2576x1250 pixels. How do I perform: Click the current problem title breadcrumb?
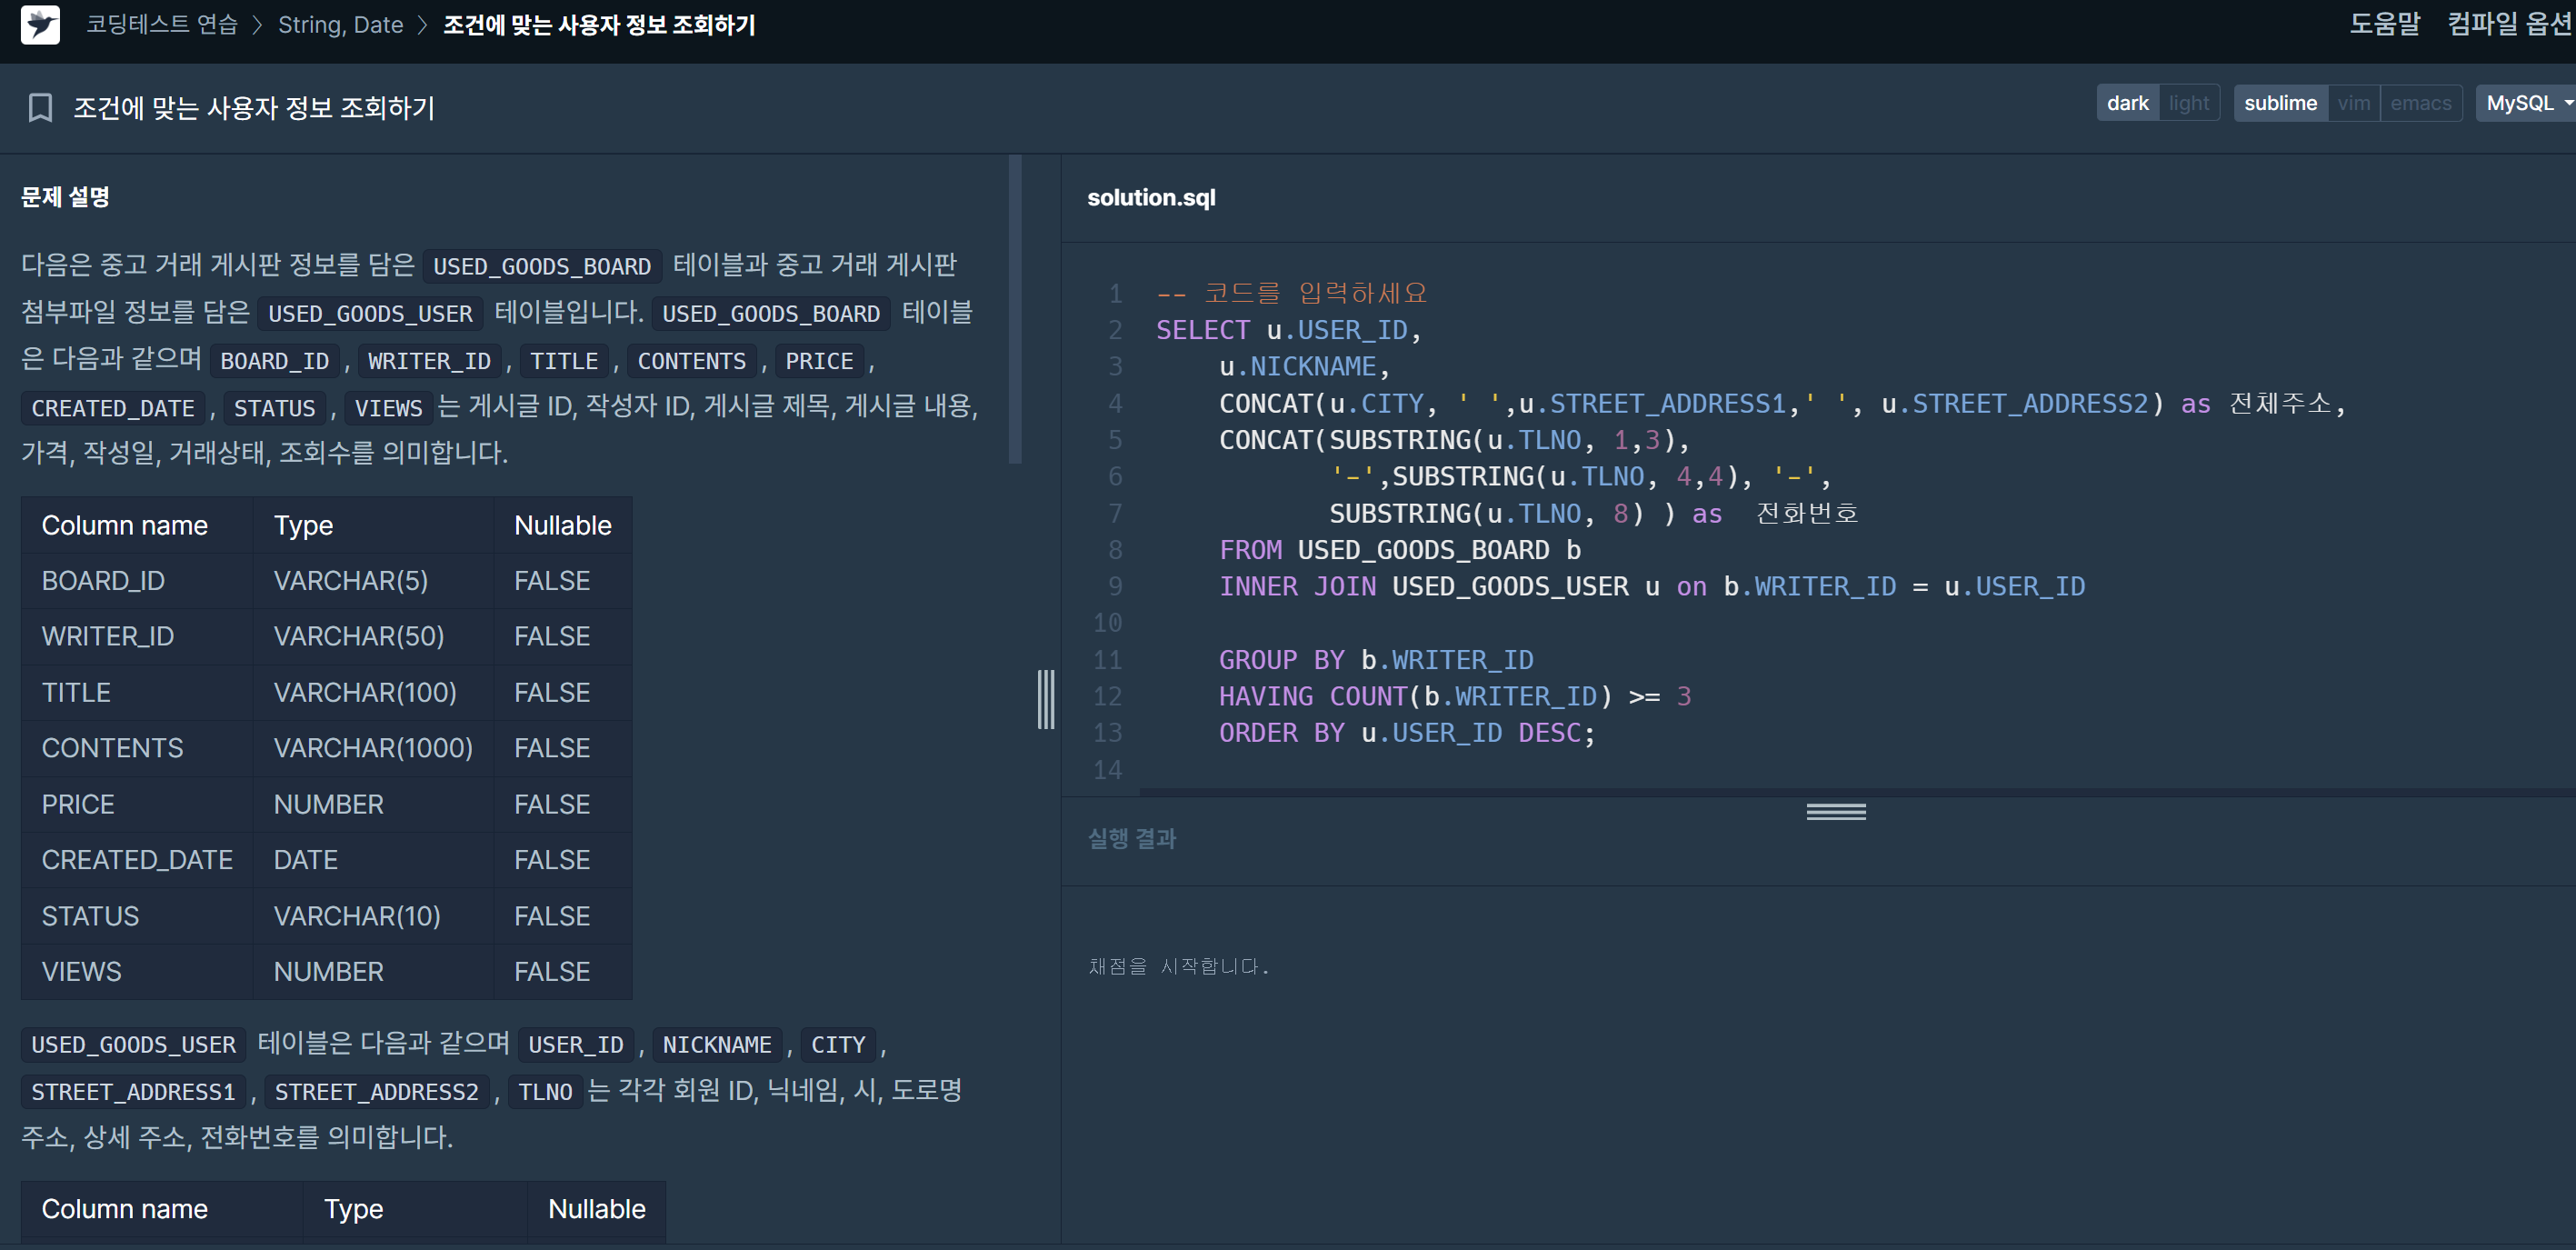(598, 24)
